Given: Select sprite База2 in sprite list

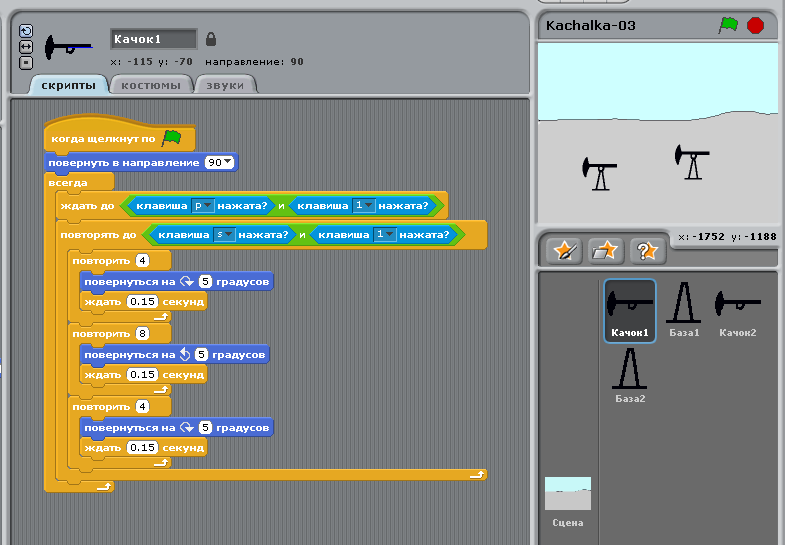Looking at the screenshot, I should 630,375.
